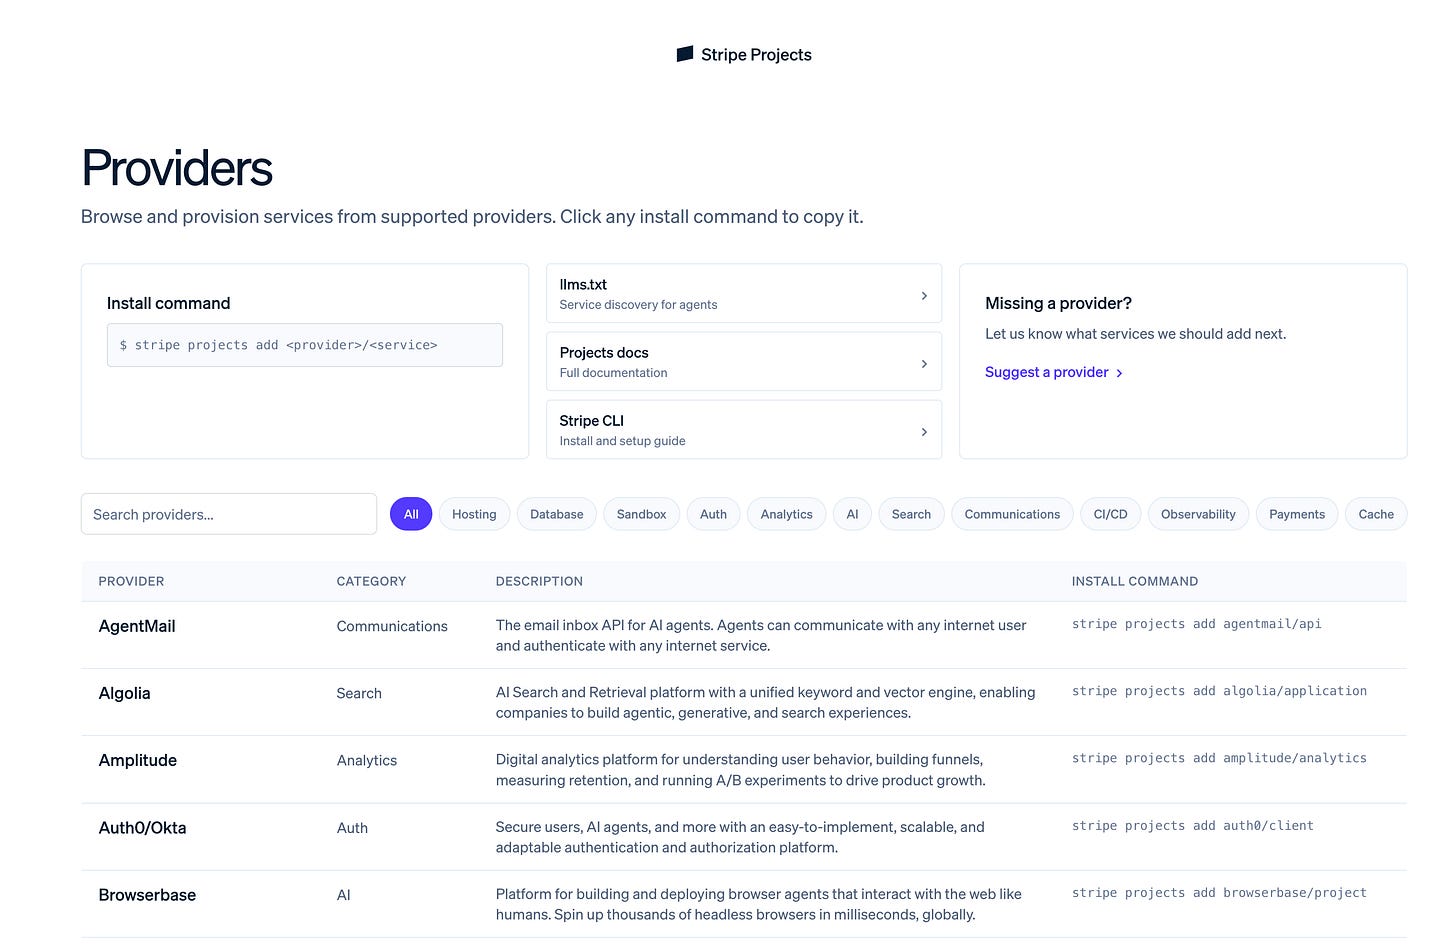This screenshot has height=948, width=1456.
Task: Filter providers by Observability
Action: point(1198,514)
